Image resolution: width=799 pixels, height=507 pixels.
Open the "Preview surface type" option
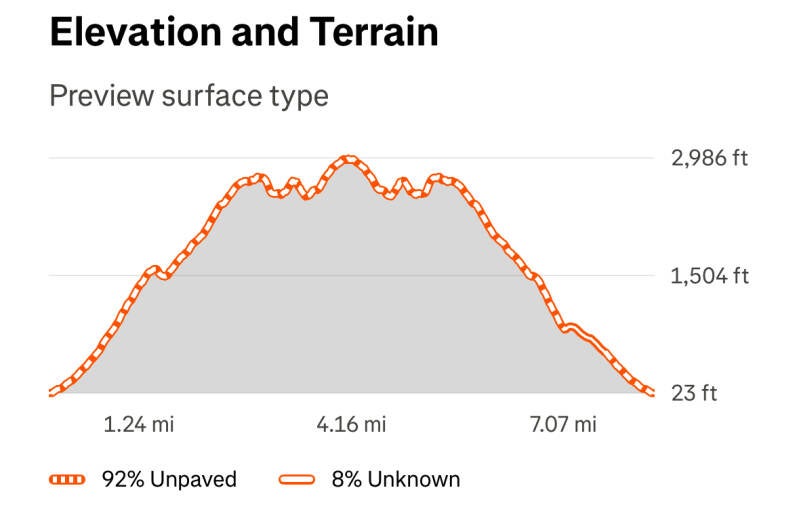tap(189, 96)
